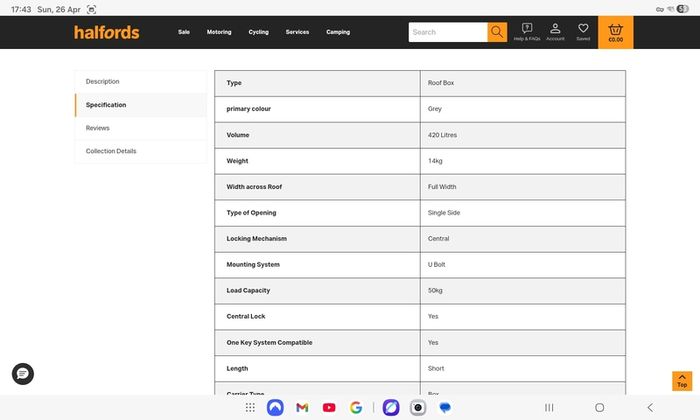
Task: Open the Sale menu
Action: (x=184, y=32)
